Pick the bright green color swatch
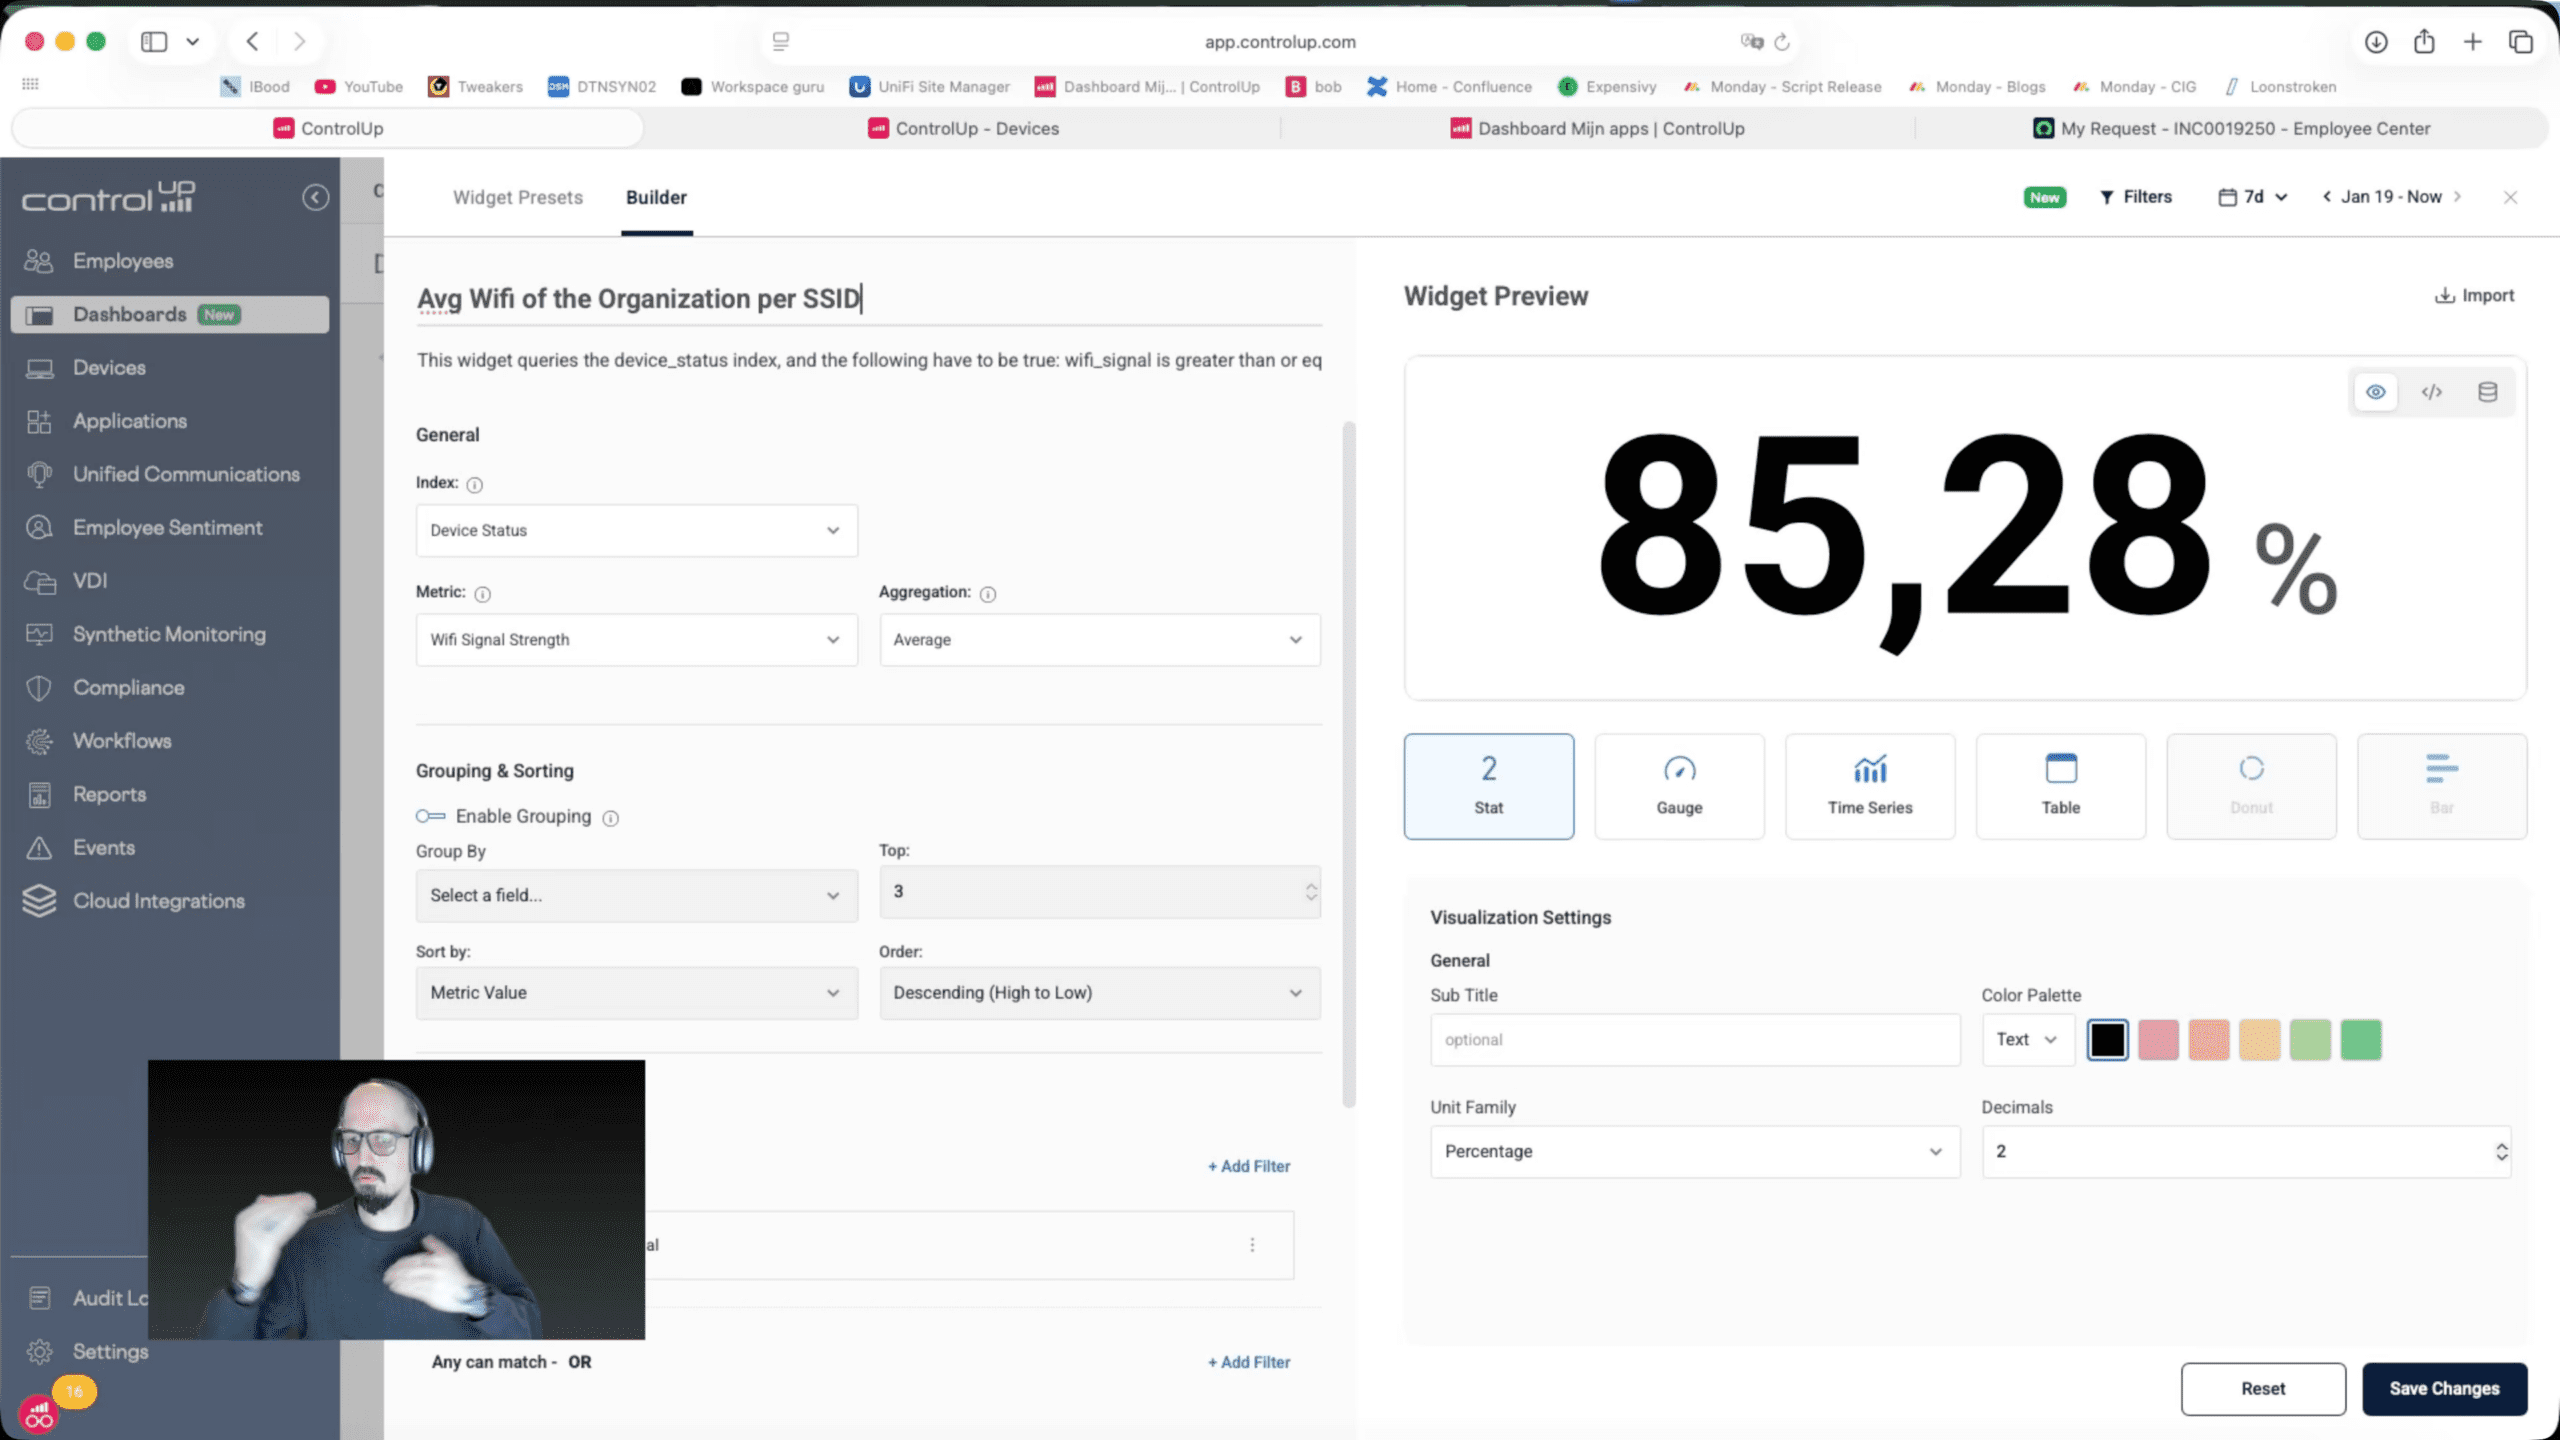The width and height of the screenshot is (2560, 1440). click(2361, 1040)
